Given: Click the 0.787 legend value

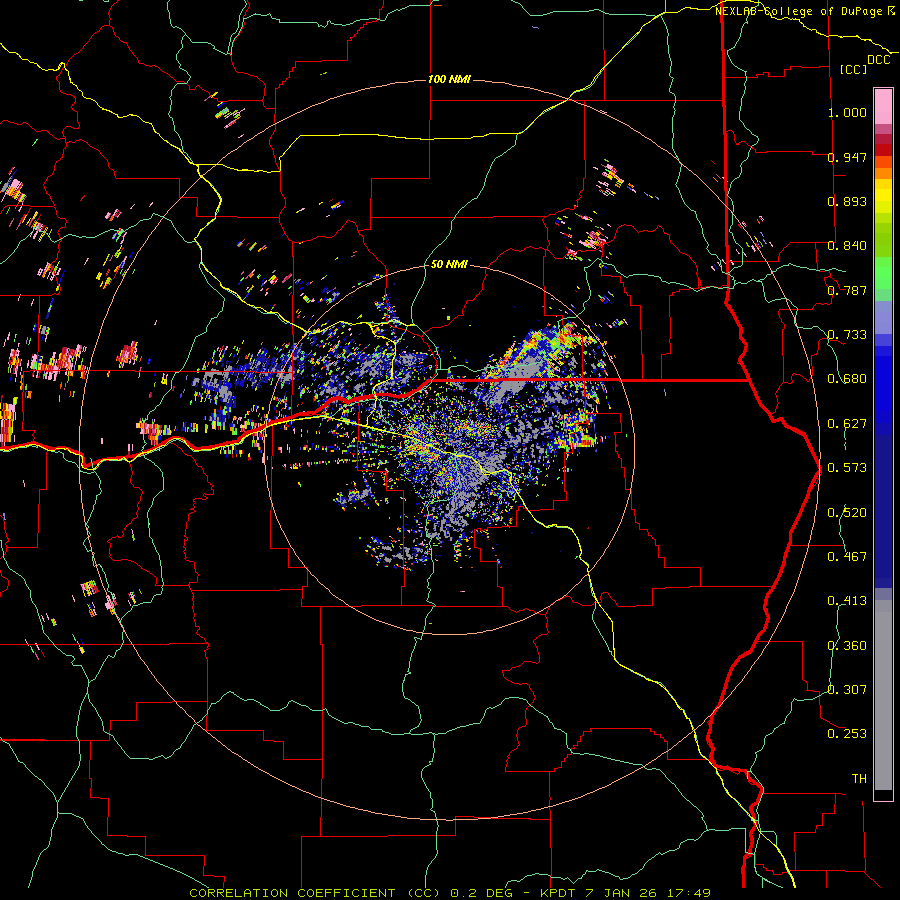Looking at the screenshot, I should [847, 290].
